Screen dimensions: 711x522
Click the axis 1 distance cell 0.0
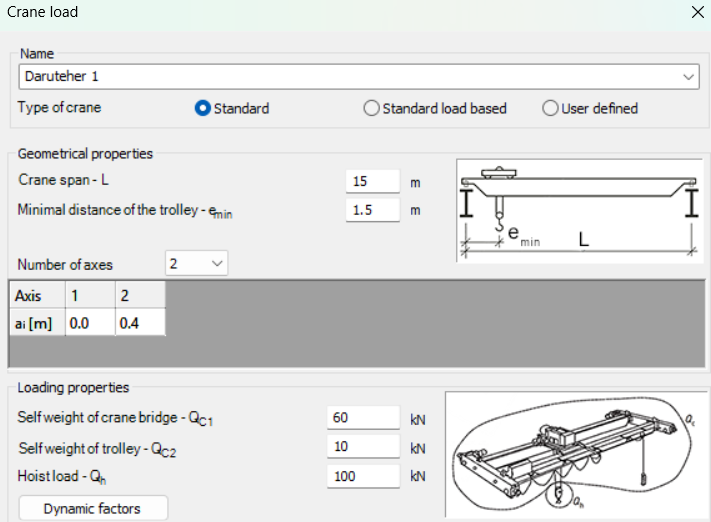(x=89, y=323)
